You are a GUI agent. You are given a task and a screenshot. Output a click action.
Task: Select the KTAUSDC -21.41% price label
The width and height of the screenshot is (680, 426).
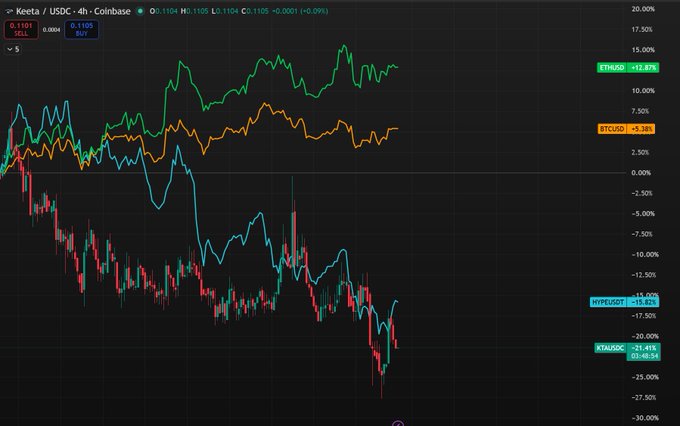(x=627, y=348)
